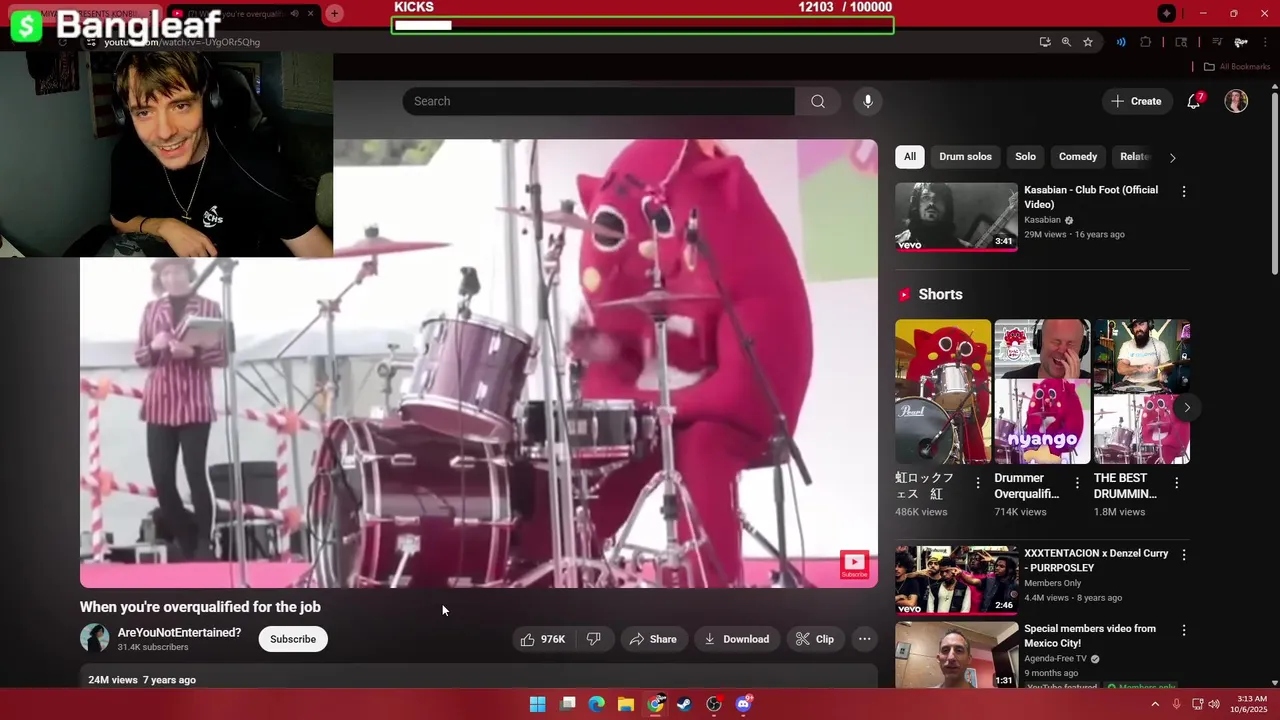Click the Download button
Image resolution: width=1280 pixels, height=720 pixels.
tap(736, 639)
